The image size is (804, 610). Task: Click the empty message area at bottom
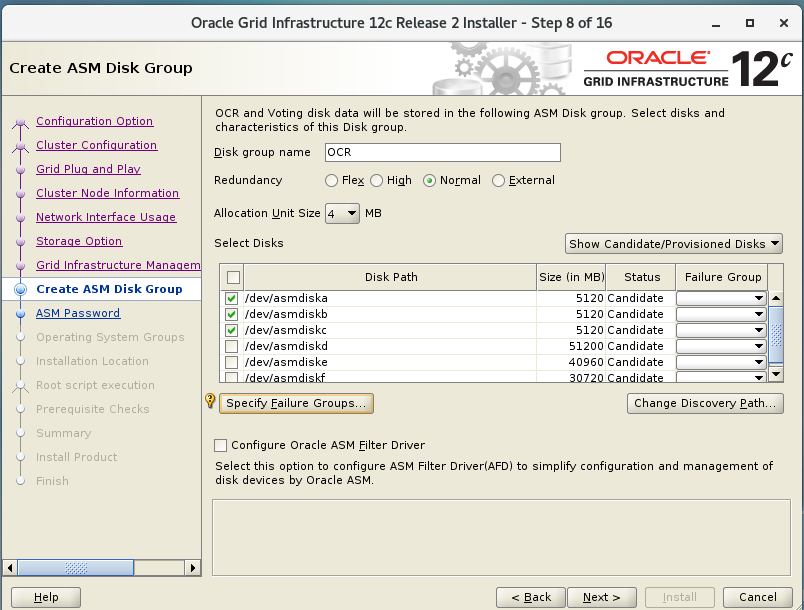pos(501,538)
